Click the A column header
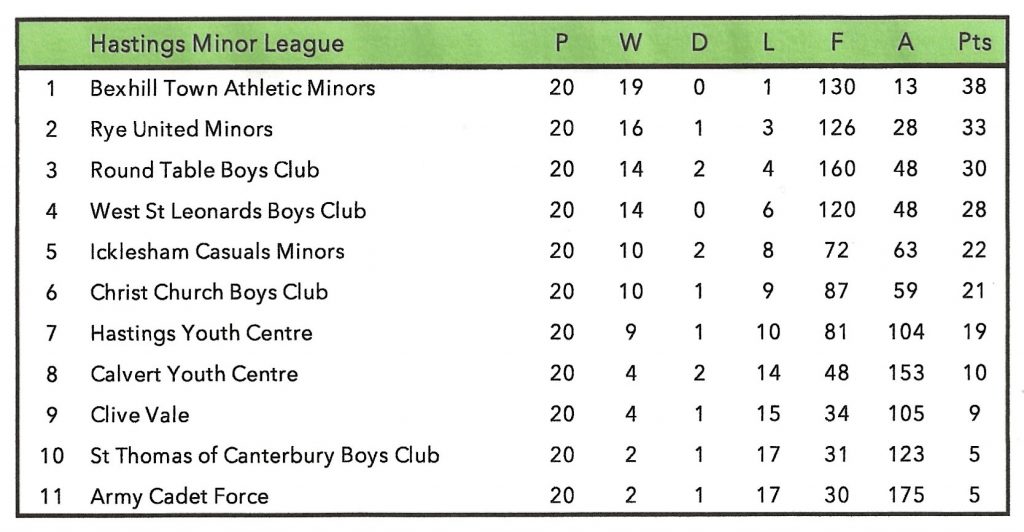 click(x=905, y=43)
